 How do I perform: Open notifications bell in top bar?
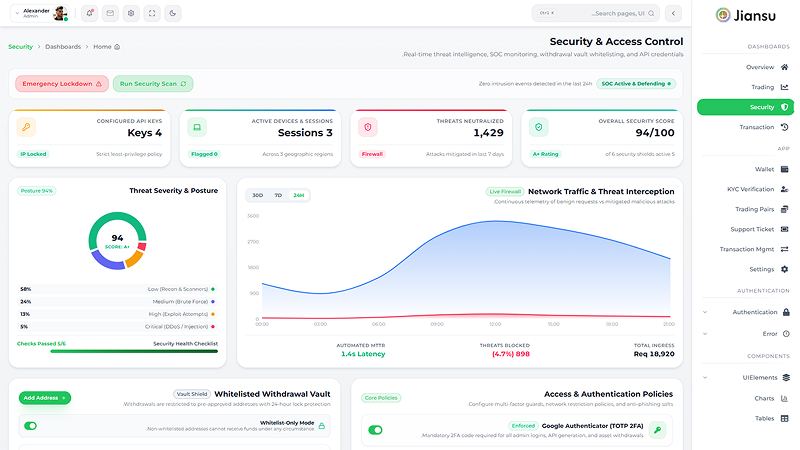pyautogui.click(x=89, y=13)
